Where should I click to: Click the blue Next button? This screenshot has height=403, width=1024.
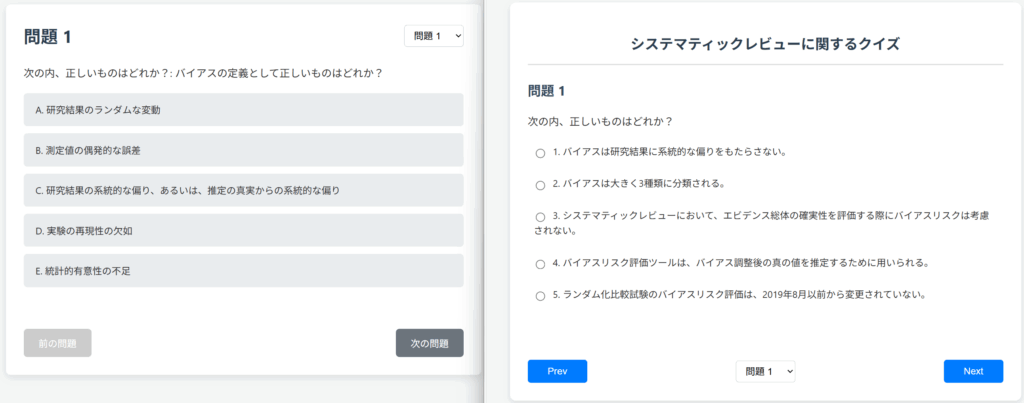[x=973, y=371]
